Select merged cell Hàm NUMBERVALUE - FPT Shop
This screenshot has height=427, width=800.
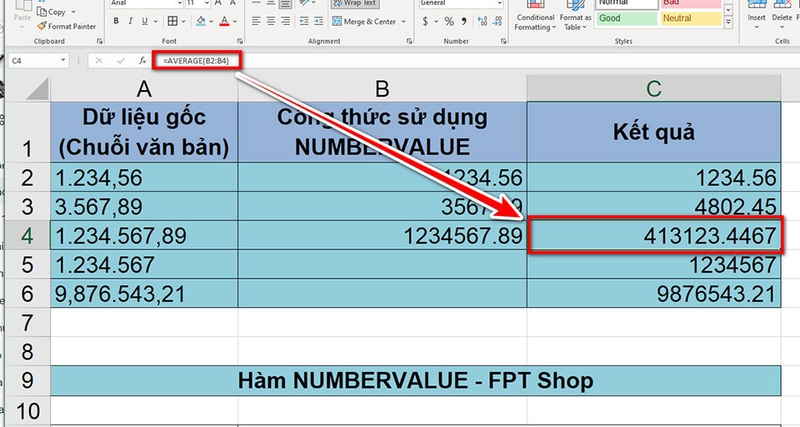coord(415,381)
